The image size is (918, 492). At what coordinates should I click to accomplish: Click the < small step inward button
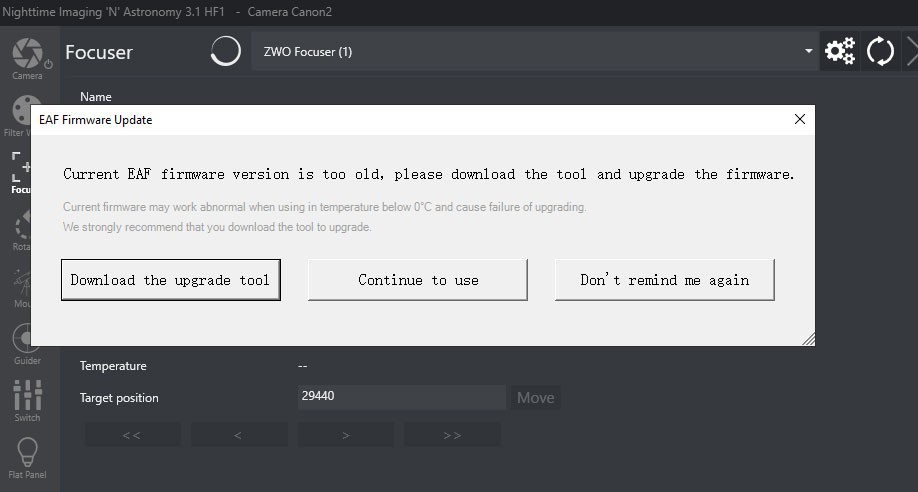238,435
